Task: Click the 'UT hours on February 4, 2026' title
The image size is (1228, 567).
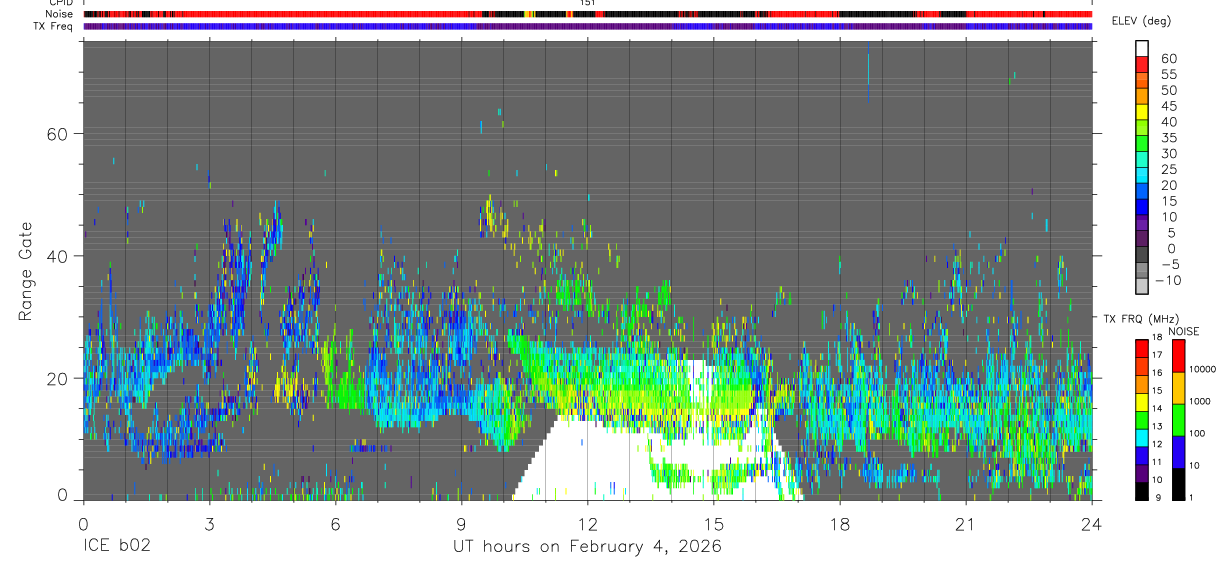Action: [587, 547]
